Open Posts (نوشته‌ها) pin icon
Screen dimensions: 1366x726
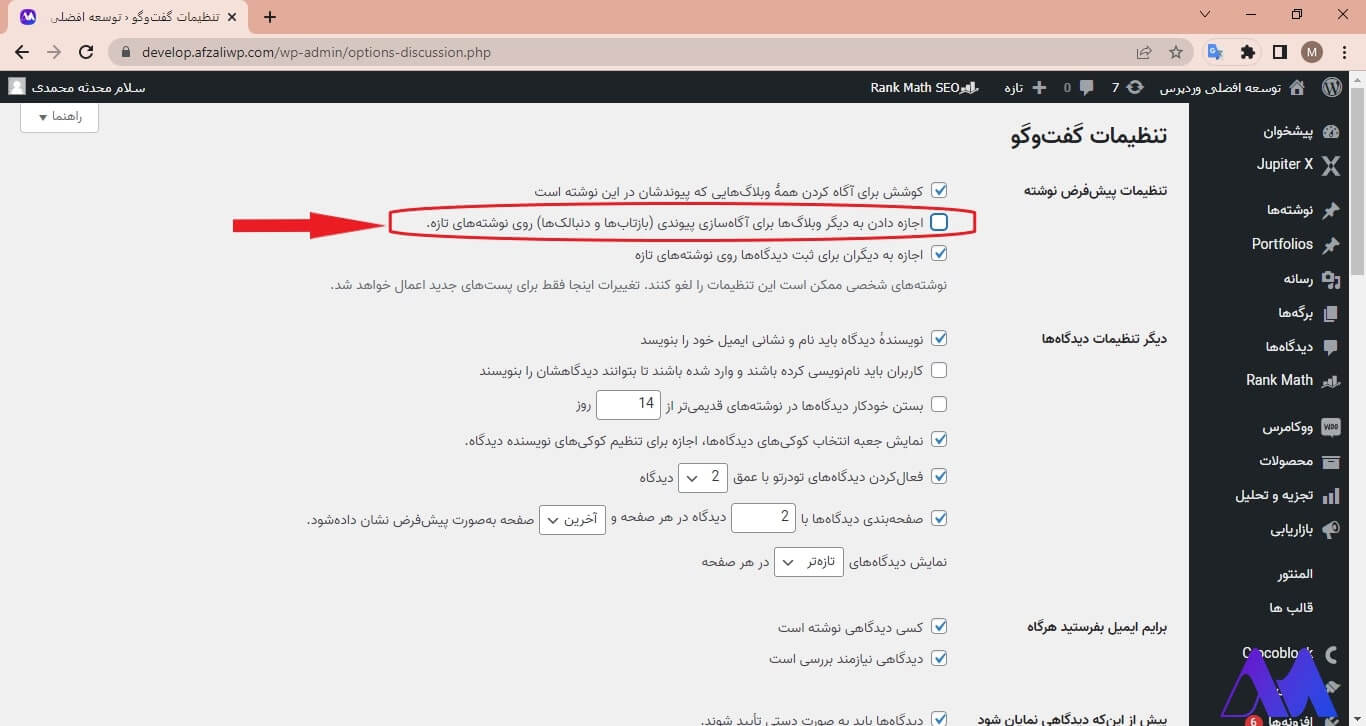coord(1330,210)
